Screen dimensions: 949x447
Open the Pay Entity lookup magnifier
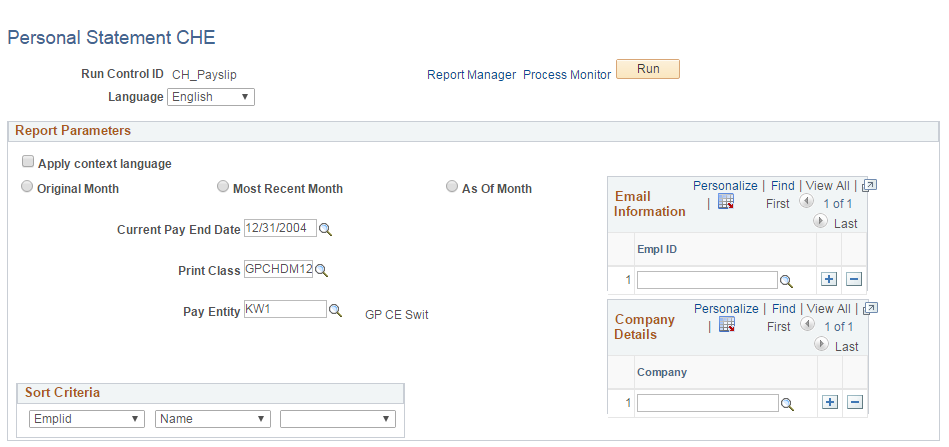(335, 310)
